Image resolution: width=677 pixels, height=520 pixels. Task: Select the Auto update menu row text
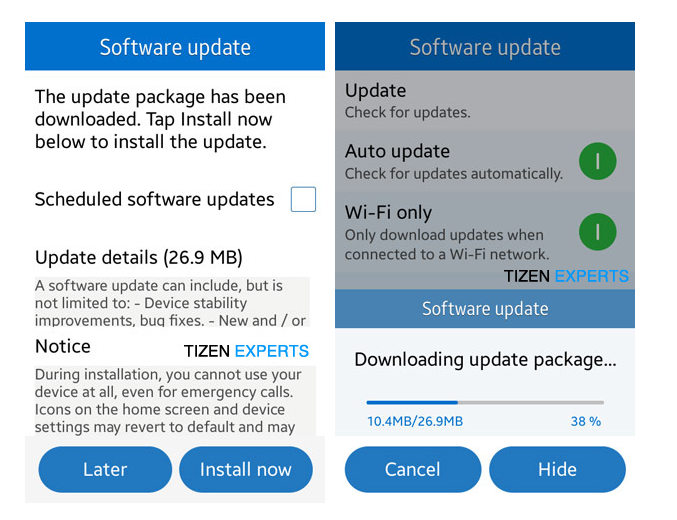[453, 161]
